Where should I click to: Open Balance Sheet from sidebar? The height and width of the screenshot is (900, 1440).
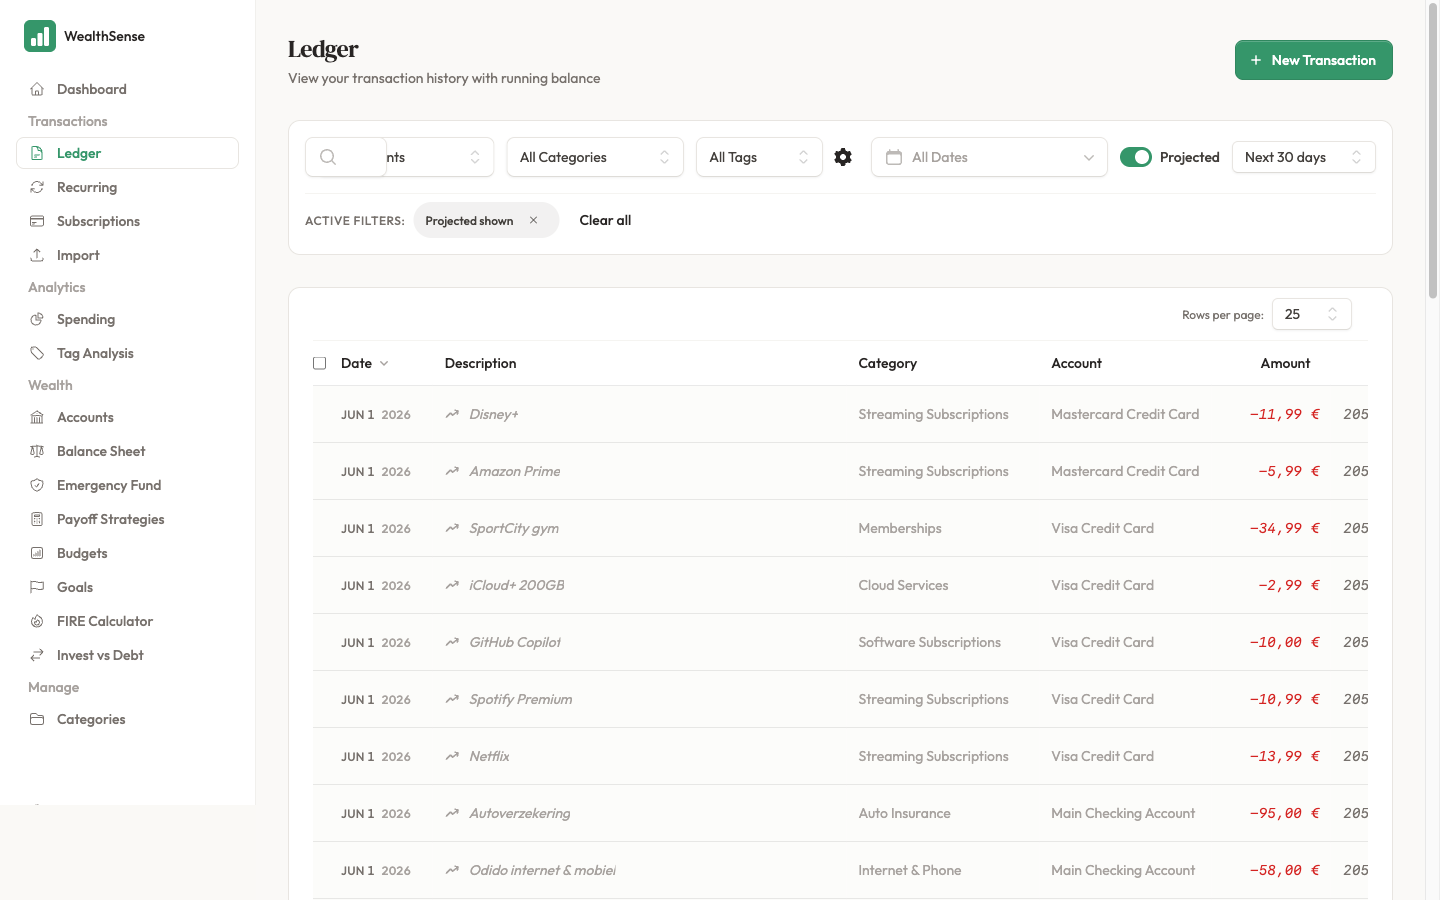pyautogui.click(x=127, y=451)
